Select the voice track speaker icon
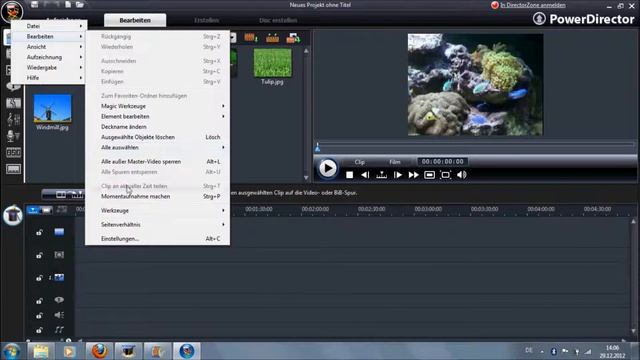This screenshot has width=640, height=360. [x=59, y=315]
